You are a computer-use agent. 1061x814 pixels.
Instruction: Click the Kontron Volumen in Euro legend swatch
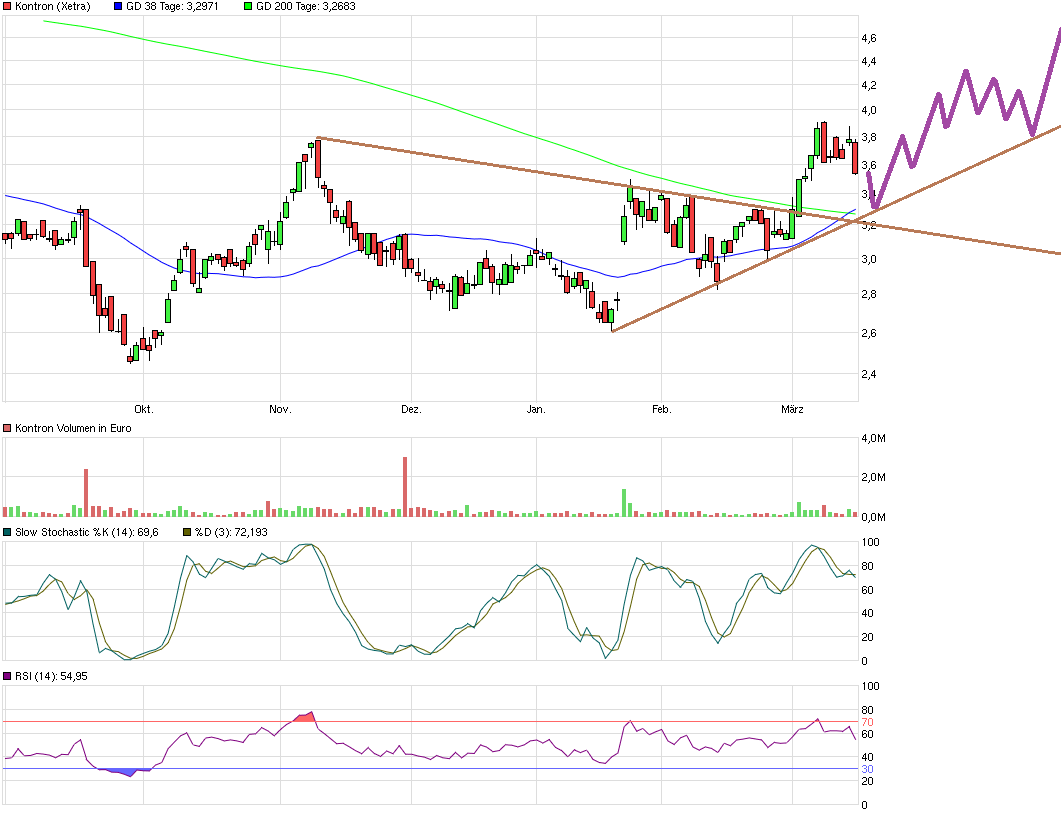(8, 428)
